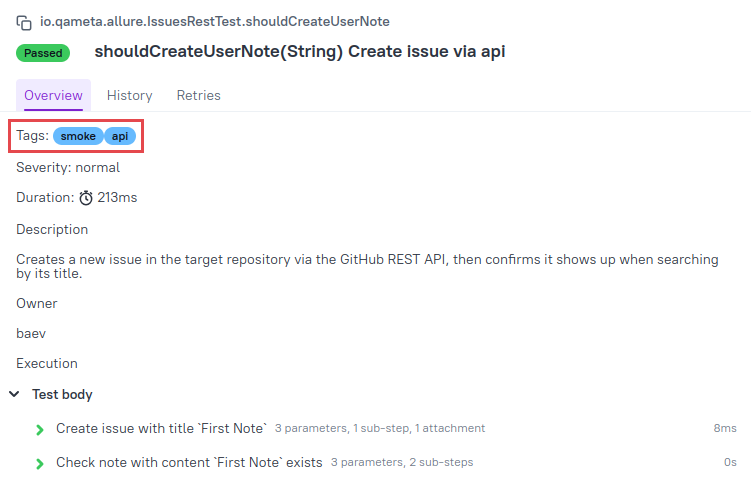The image size is (751, 503).
Task: Click the 3 parameters, 2 sub-steps summary
Action: pos(402,462)
